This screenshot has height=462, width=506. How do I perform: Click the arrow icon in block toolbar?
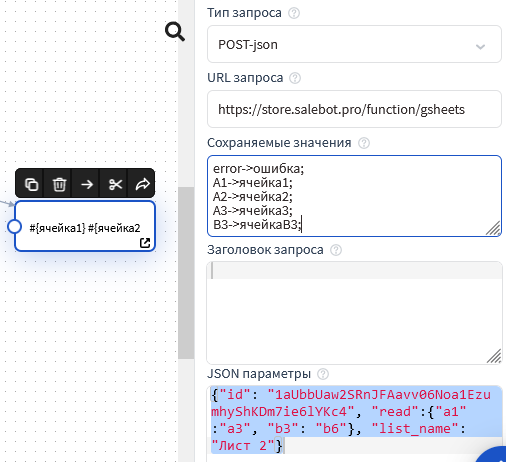point(87,184)
